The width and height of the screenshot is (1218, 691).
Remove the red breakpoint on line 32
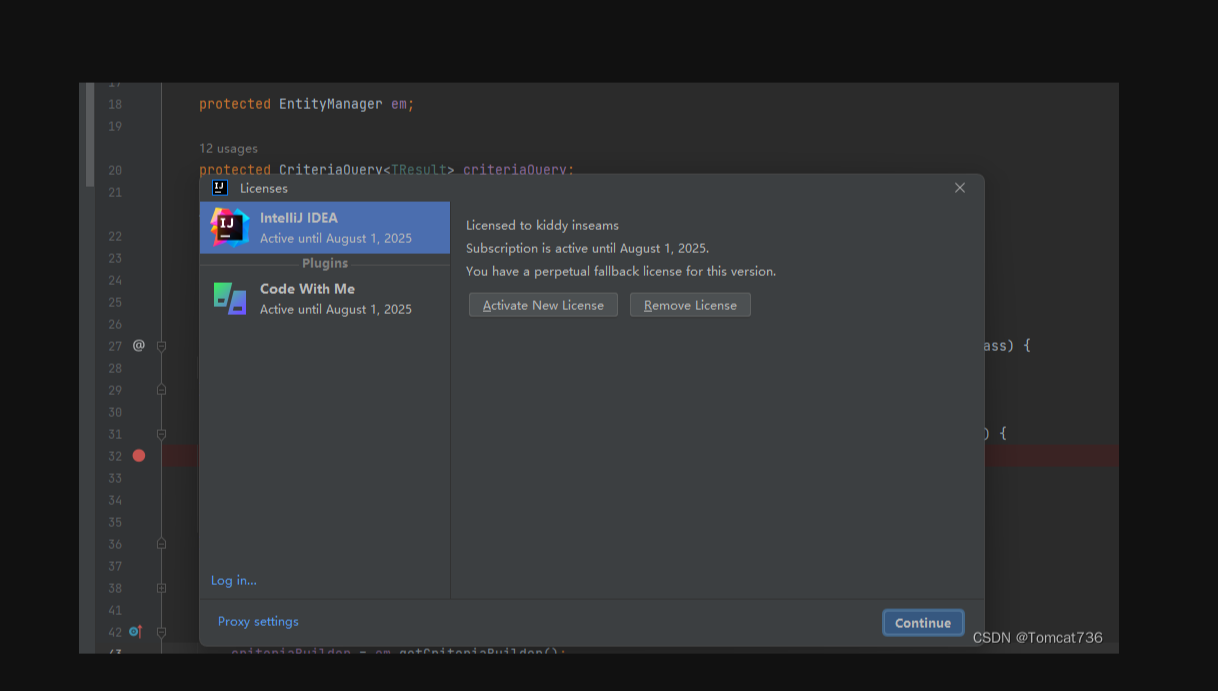point(139,456)
